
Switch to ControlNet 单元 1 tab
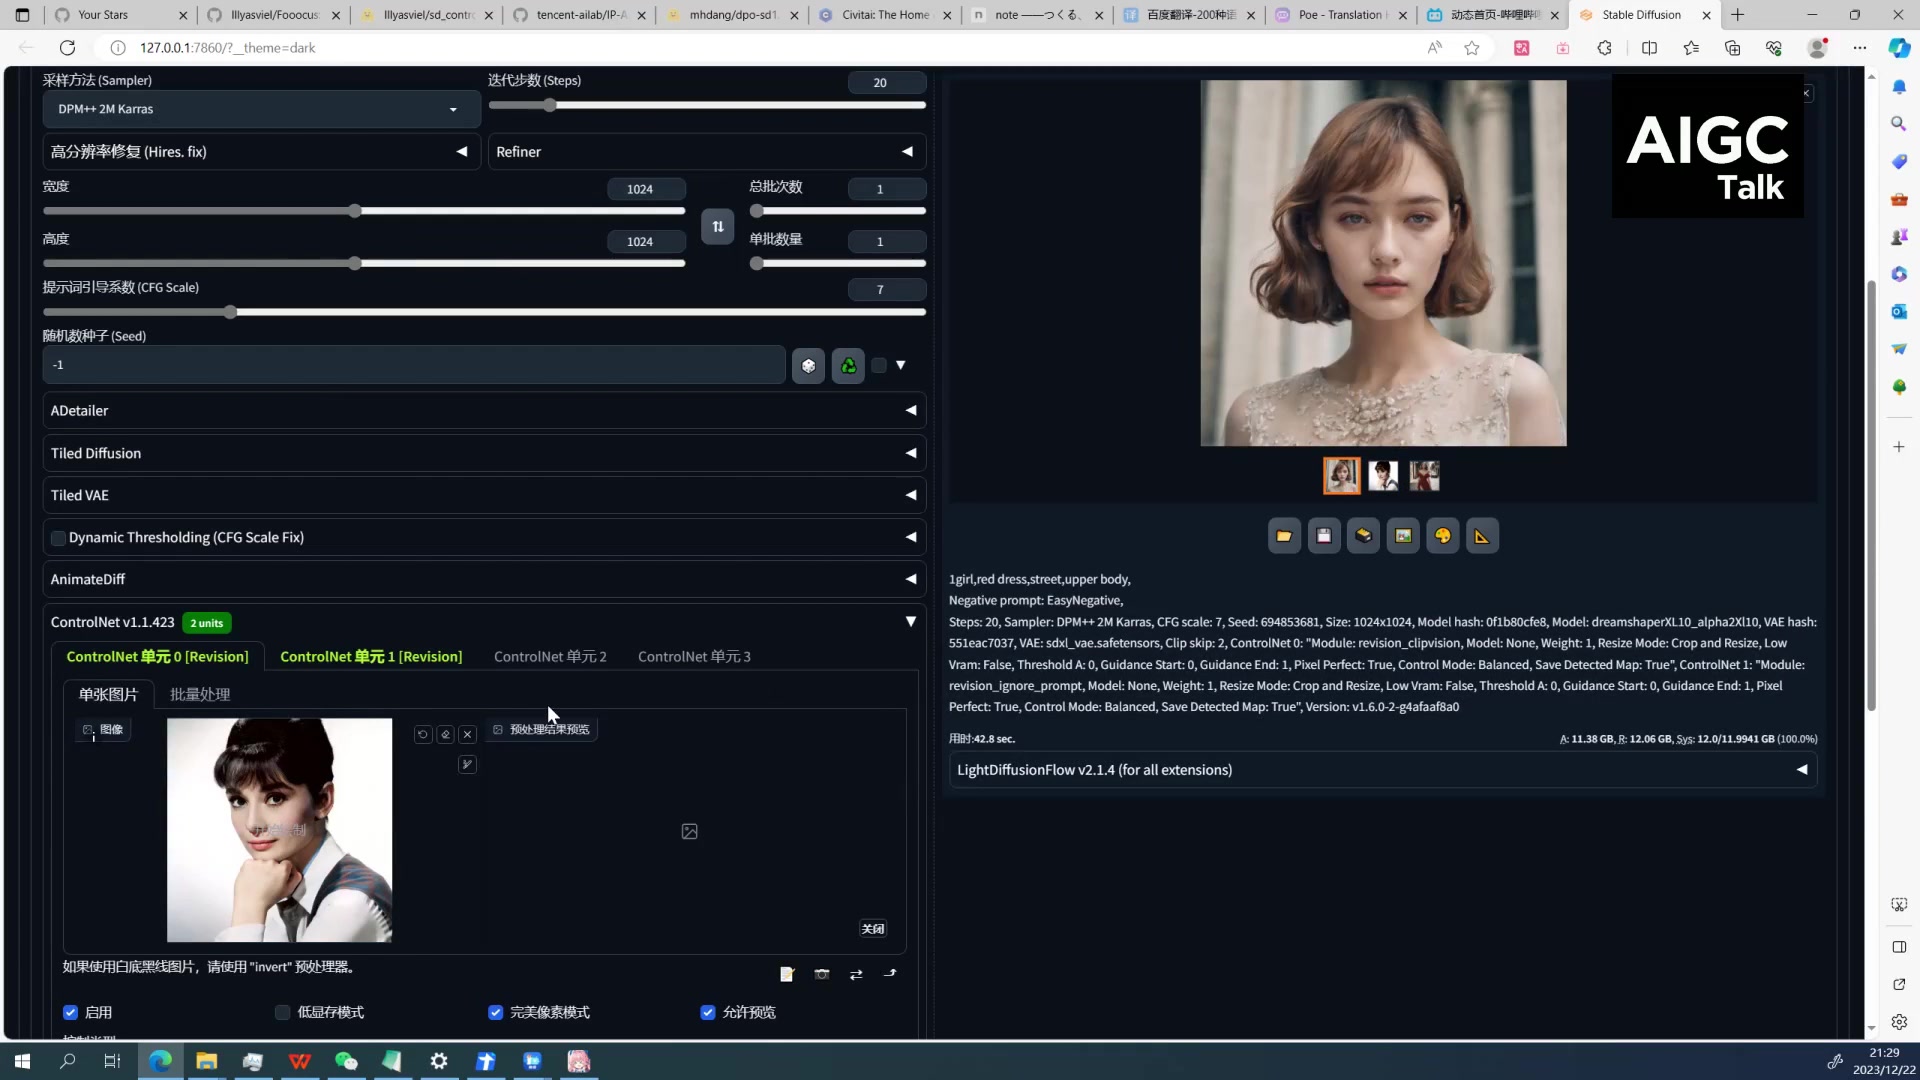tap(370, 657)
